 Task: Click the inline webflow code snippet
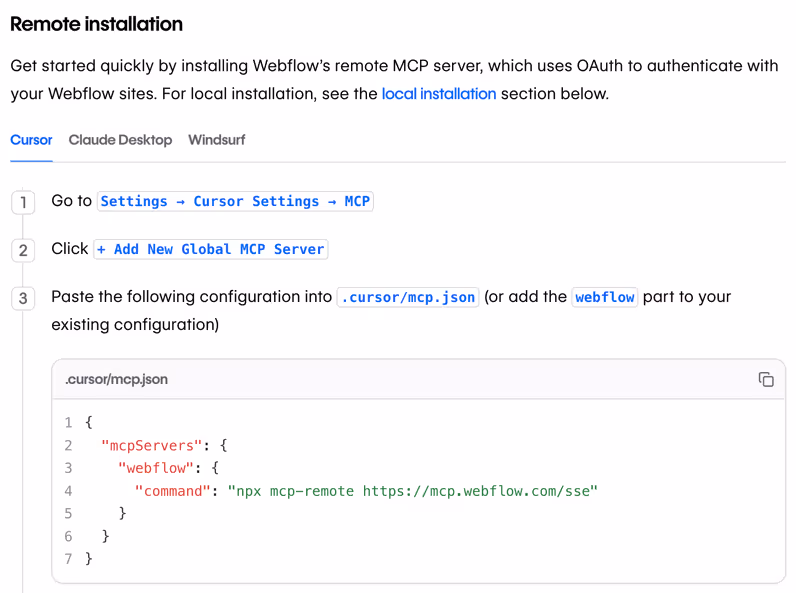coord(605,297)
